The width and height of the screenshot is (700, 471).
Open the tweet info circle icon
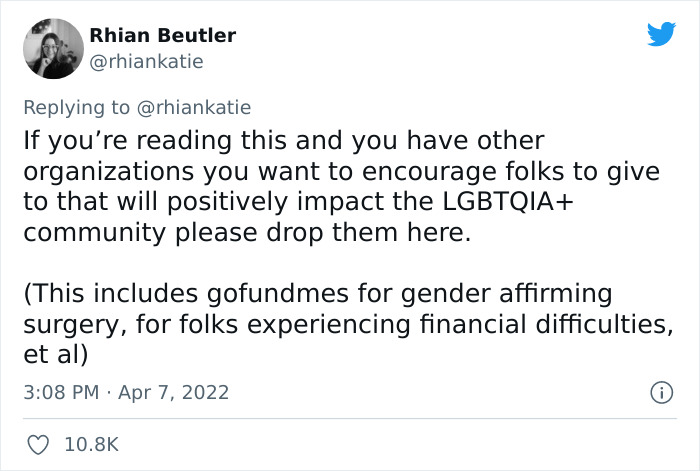tap(660, 393)
